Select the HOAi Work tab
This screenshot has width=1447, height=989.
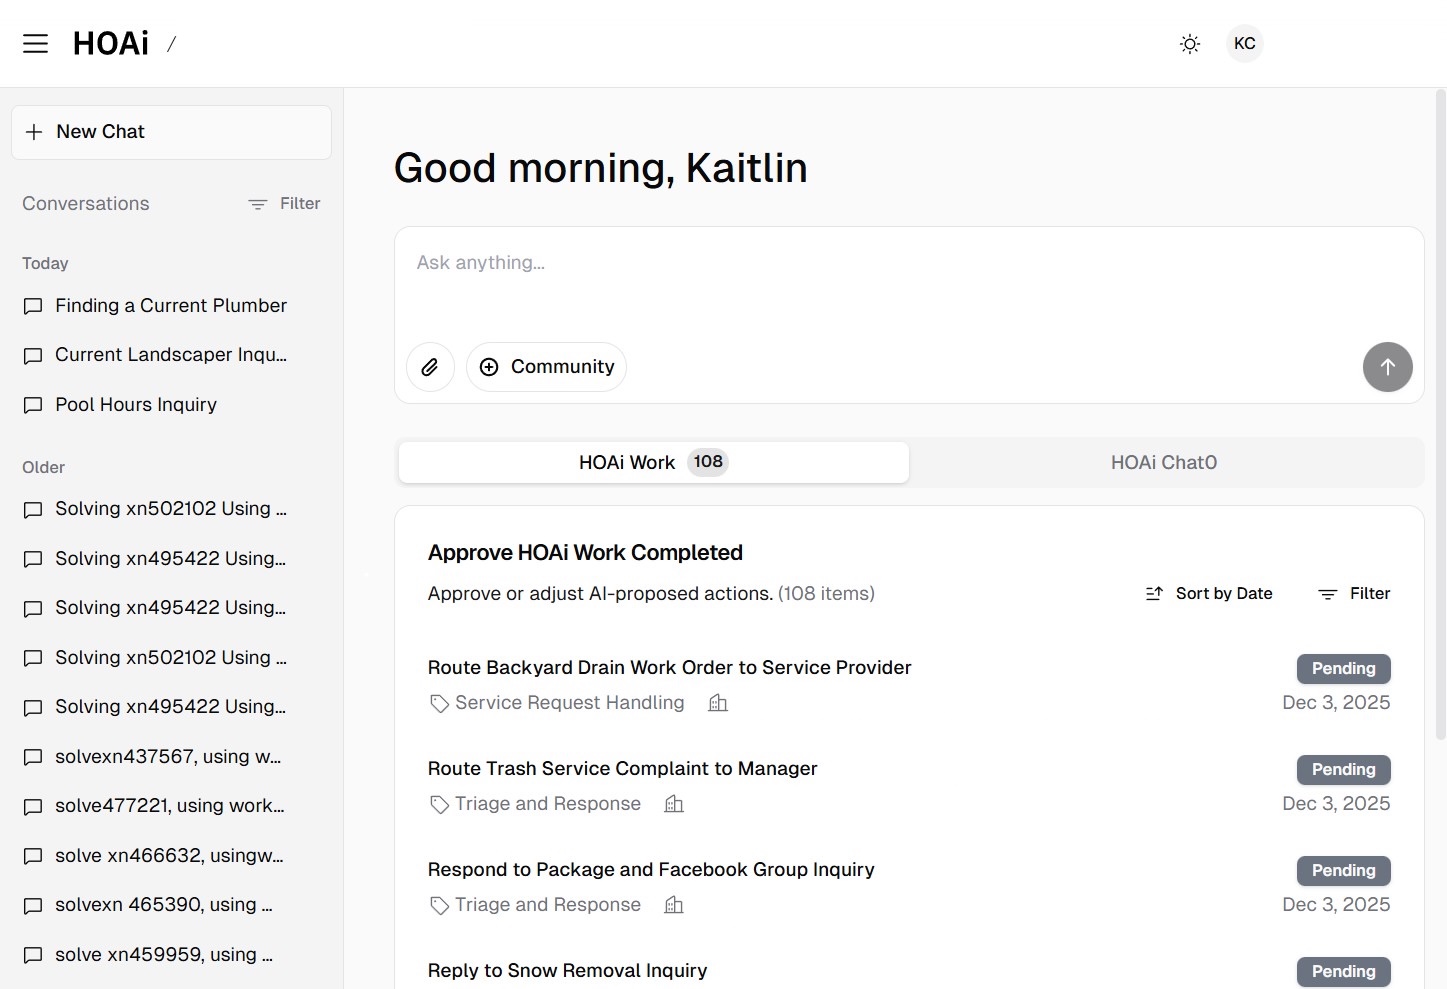coord(653,462)
